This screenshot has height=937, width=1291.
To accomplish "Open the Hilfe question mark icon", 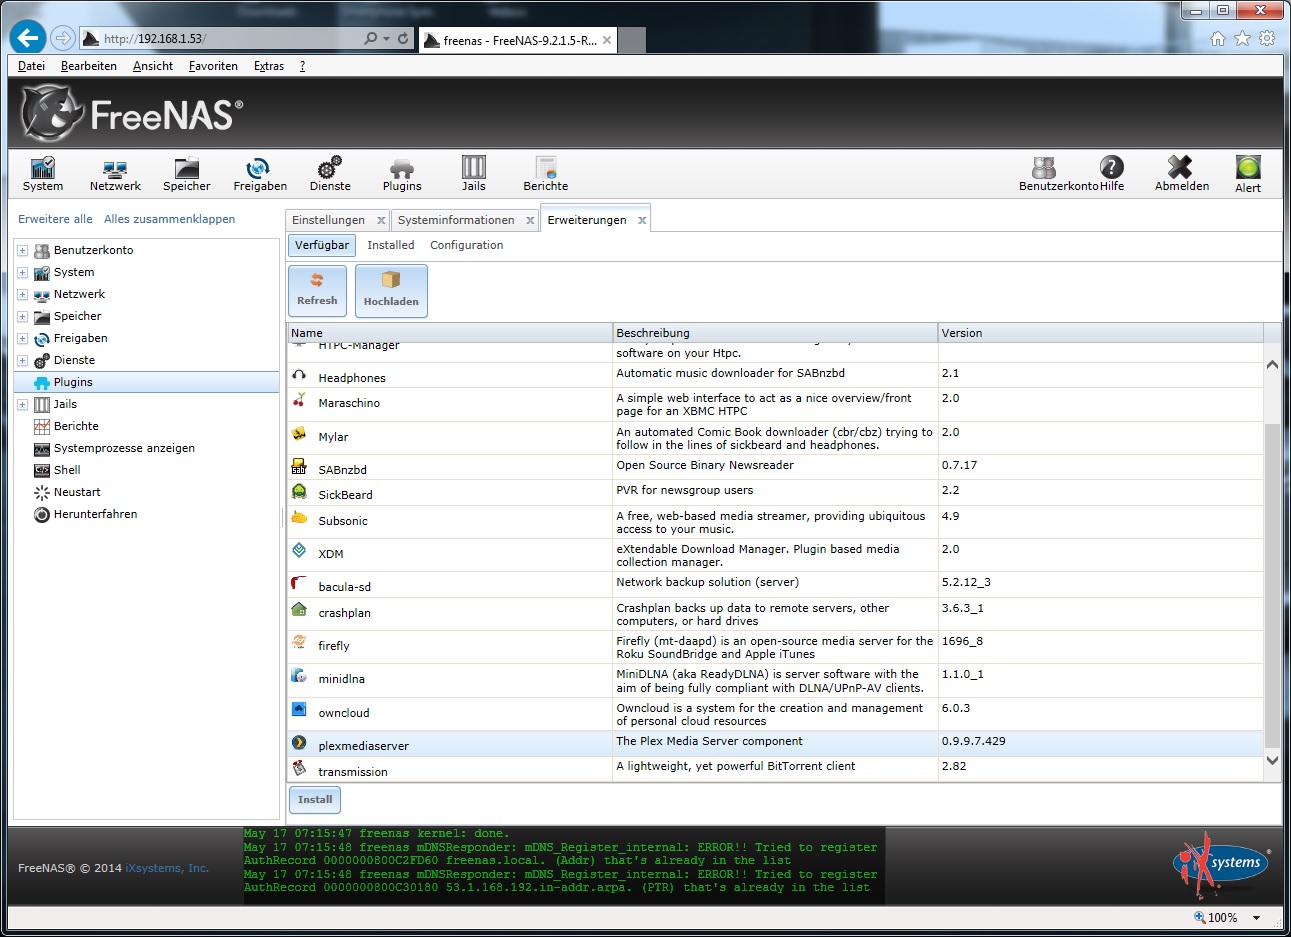I will (1112, 167).
